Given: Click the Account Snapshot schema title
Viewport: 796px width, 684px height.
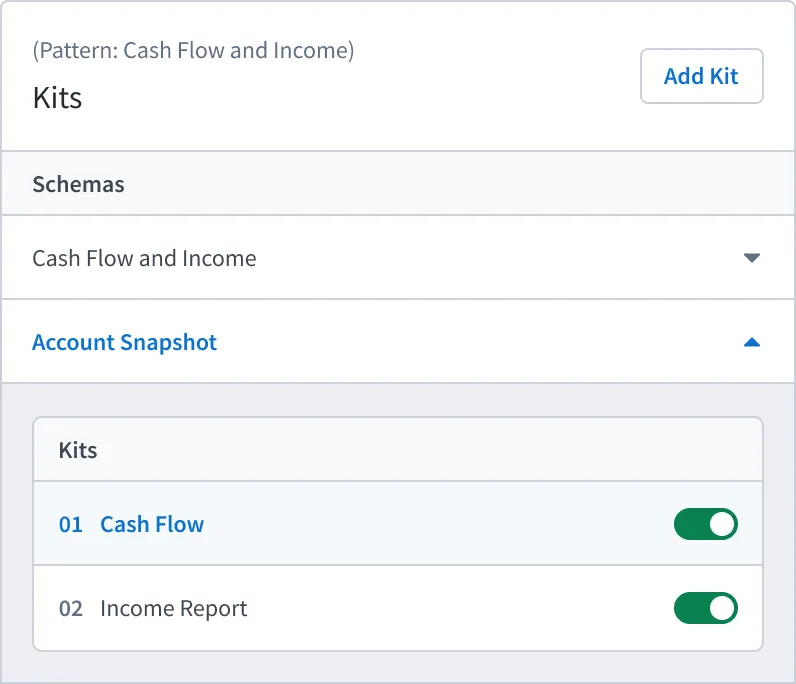Looking at the screenshot, I should 125,342.
